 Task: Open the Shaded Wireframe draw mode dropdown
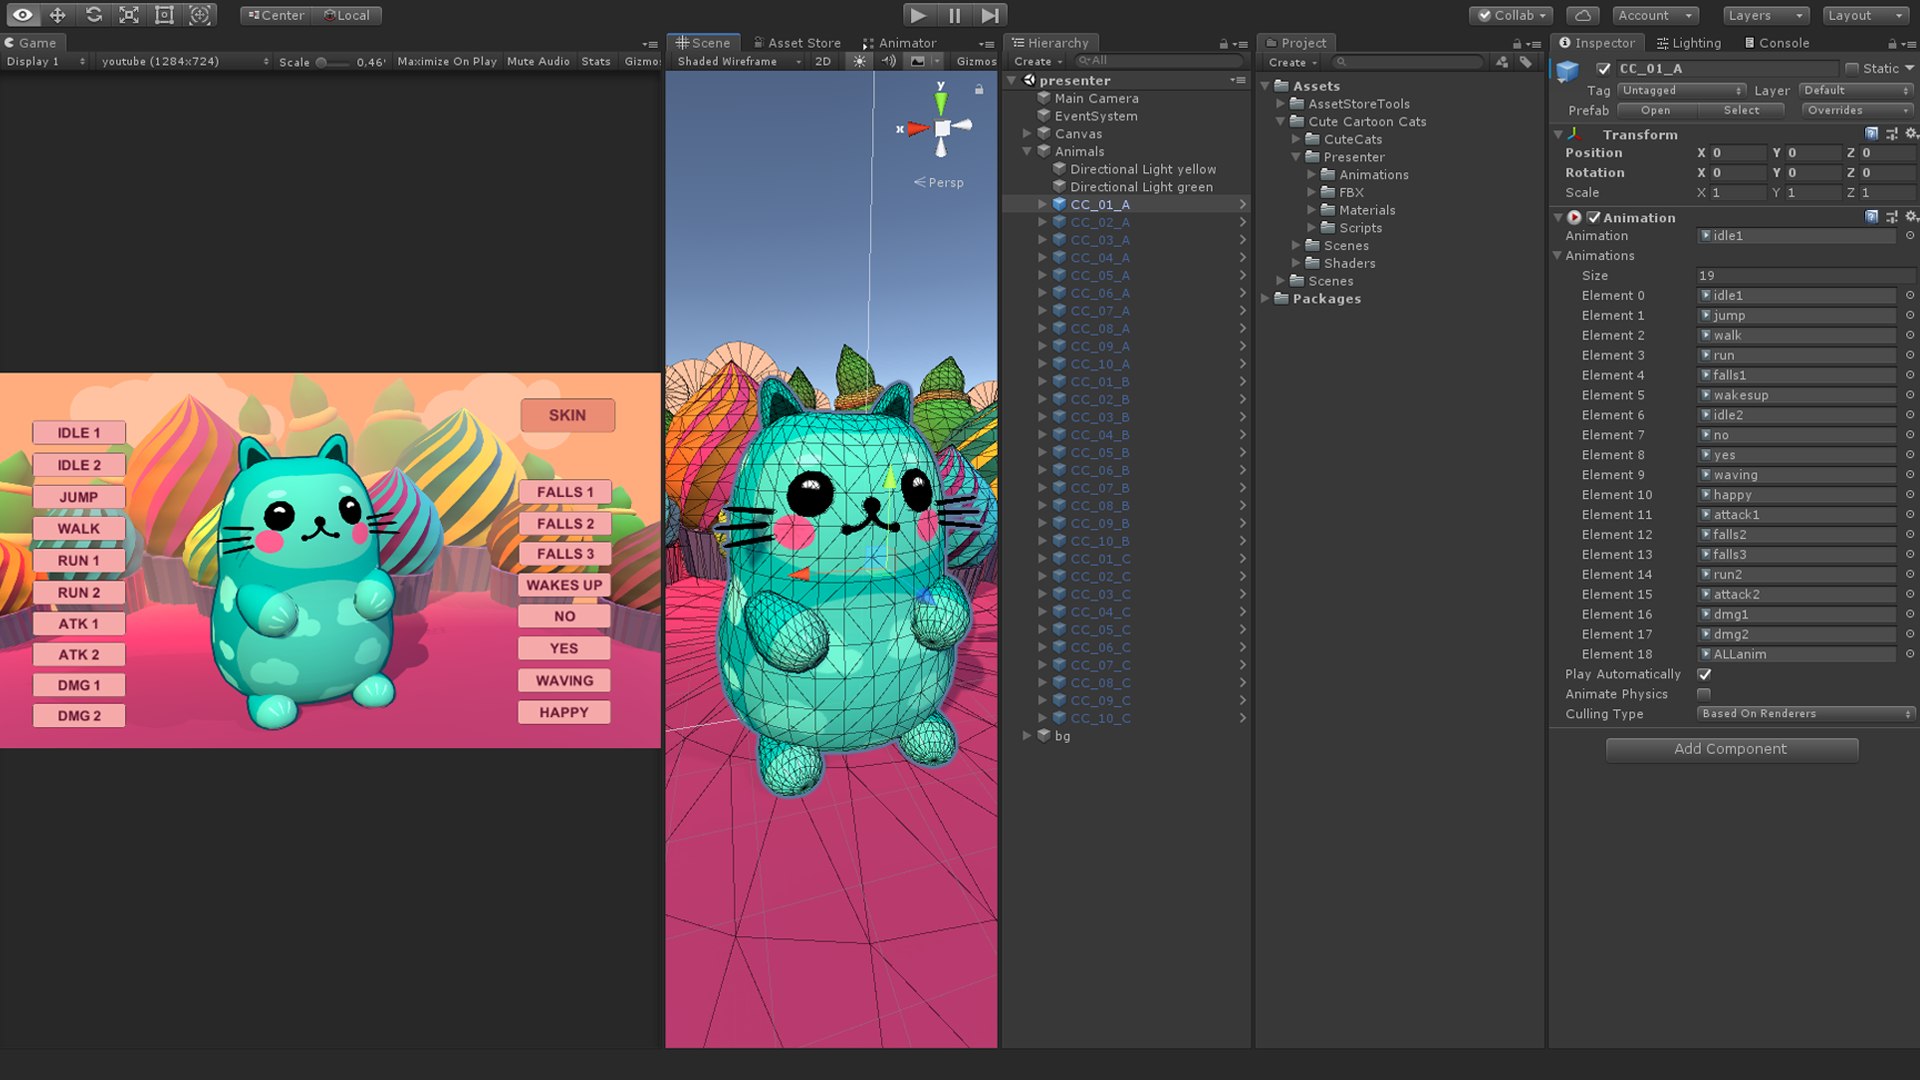[739, 61]
